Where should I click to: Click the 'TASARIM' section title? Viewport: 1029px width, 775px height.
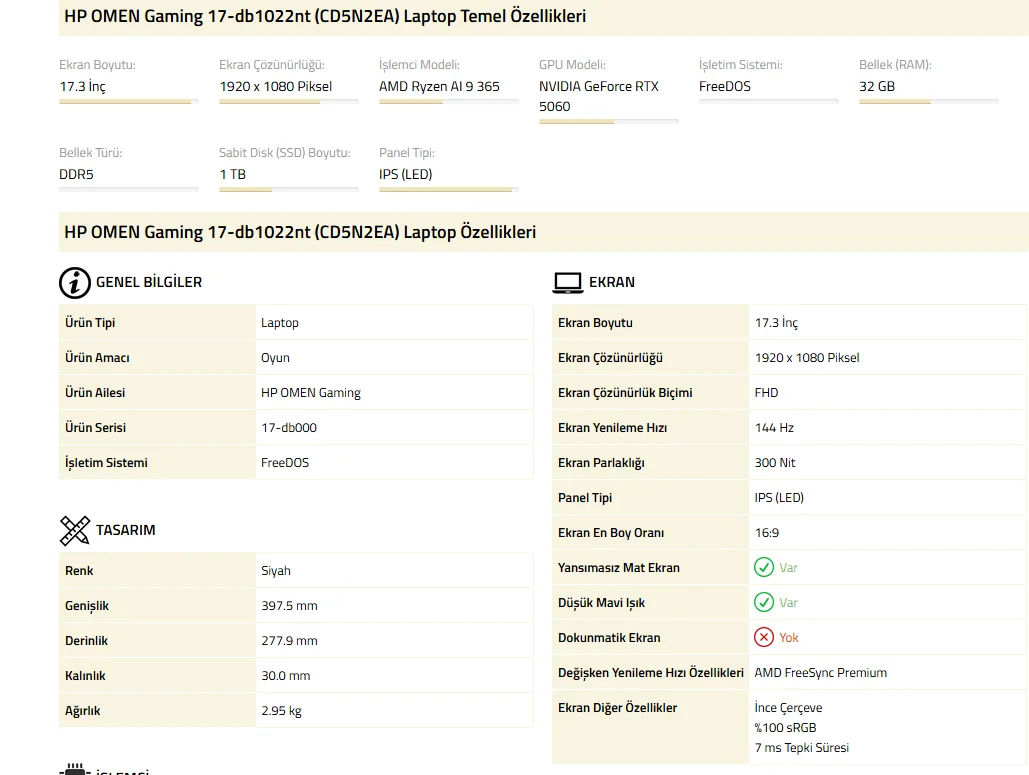[x=125, y=531]
